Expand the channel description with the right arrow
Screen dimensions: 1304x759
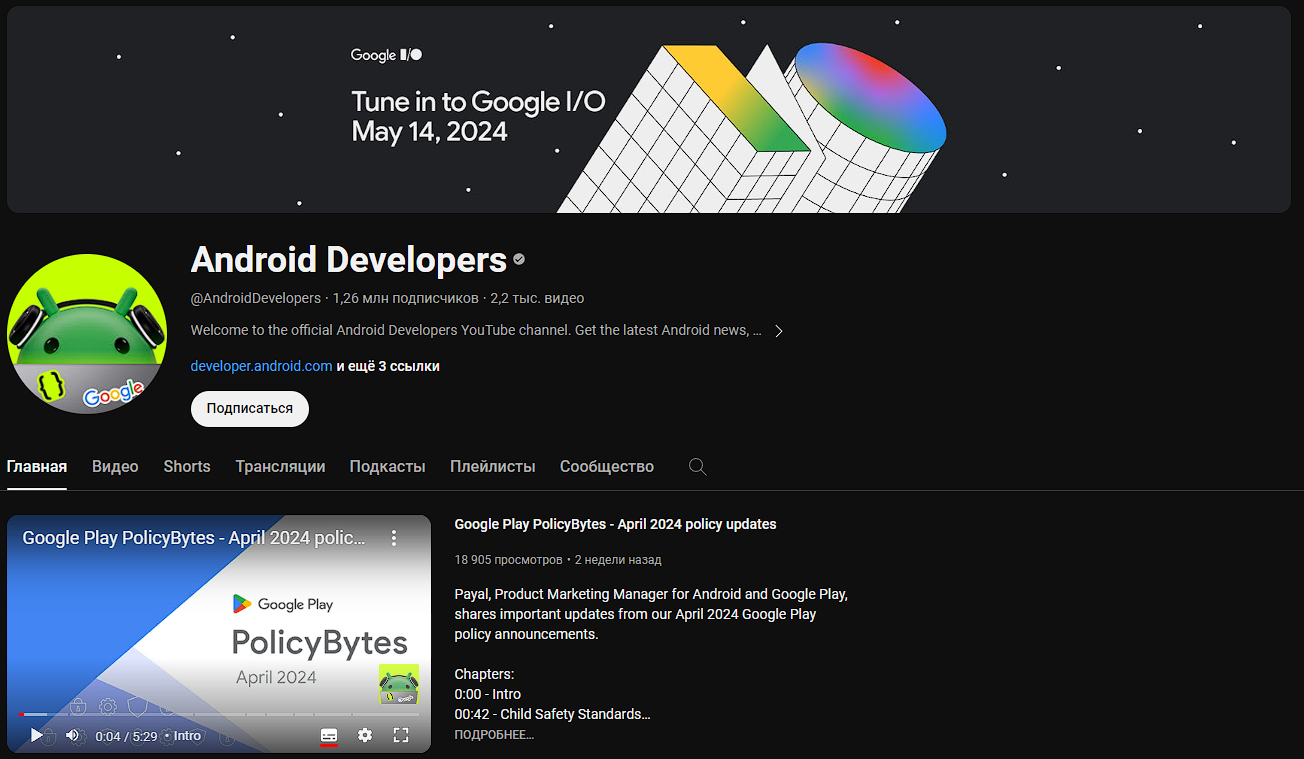click(779, 329)
